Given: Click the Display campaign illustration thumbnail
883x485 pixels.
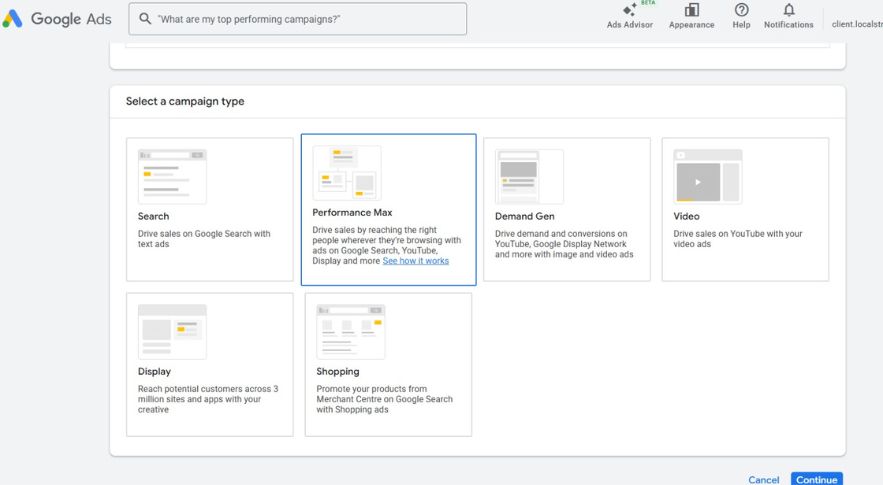Looking at the screenshot, I should [172, 332].
